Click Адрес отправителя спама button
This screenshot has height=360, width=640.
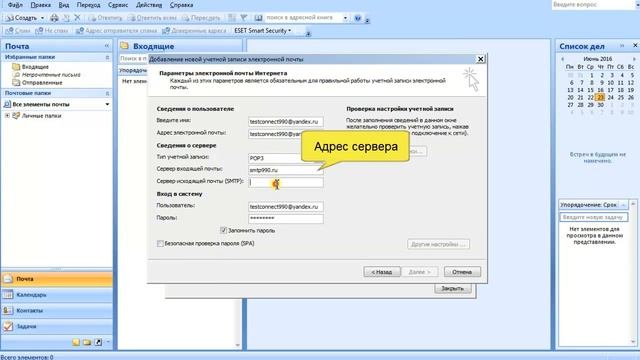click(x=117, y=31)
